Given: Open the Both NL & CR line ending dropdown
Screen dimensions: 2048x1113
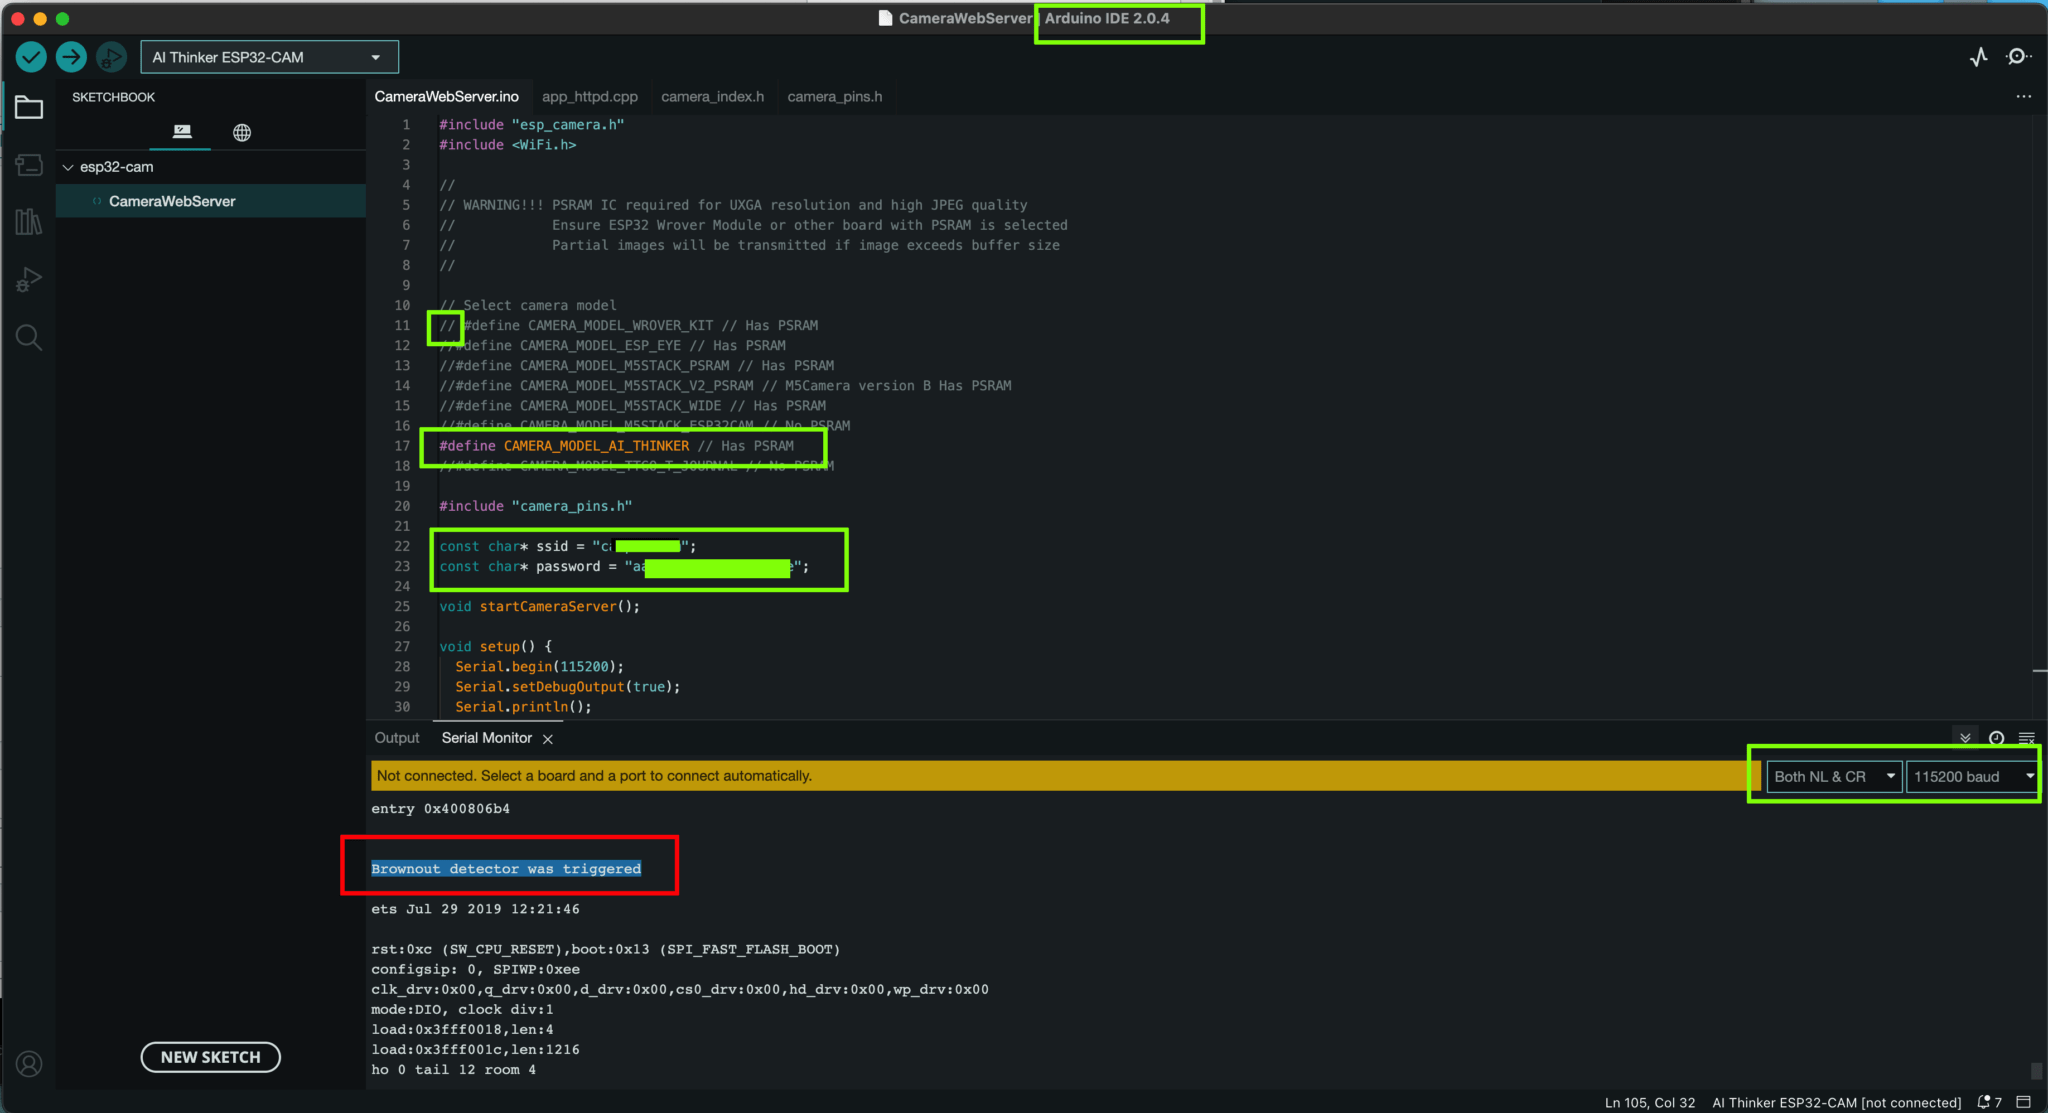Looking at the screenshot, I should 1833,776.
